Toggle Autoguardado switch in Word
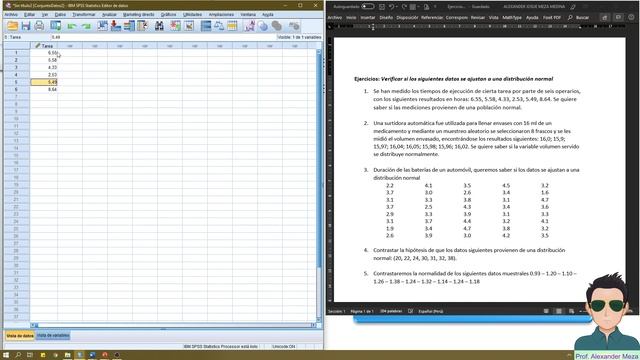640x360 pixels. [367, 7]
